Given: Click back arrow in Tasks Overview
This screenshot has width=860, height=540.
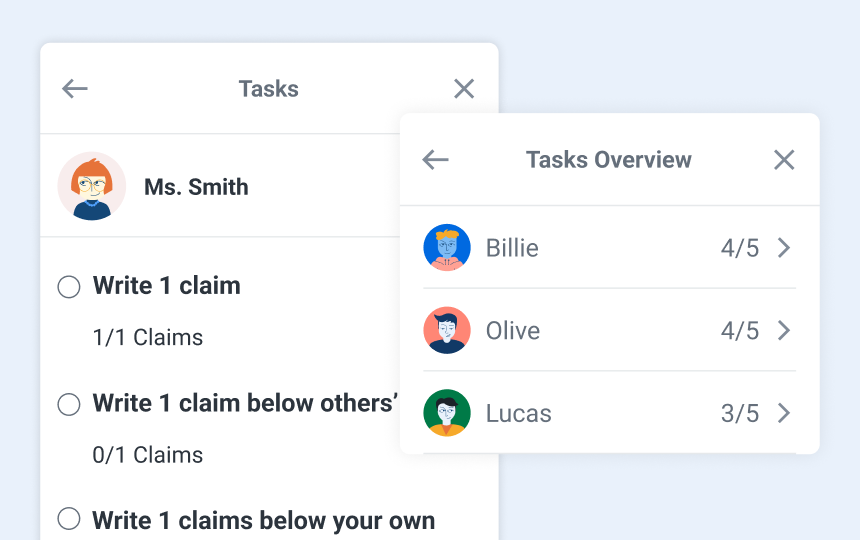Looking at the screenshot, I should (x=435, y=160).
